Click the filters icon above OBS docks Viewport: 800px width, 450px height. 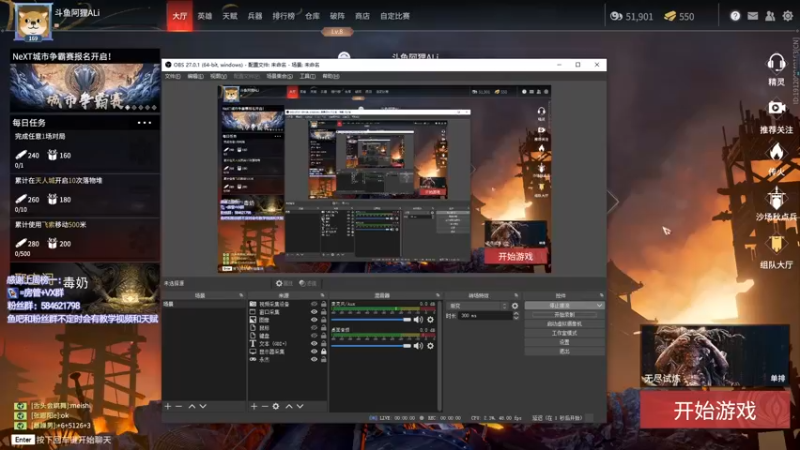302,283
